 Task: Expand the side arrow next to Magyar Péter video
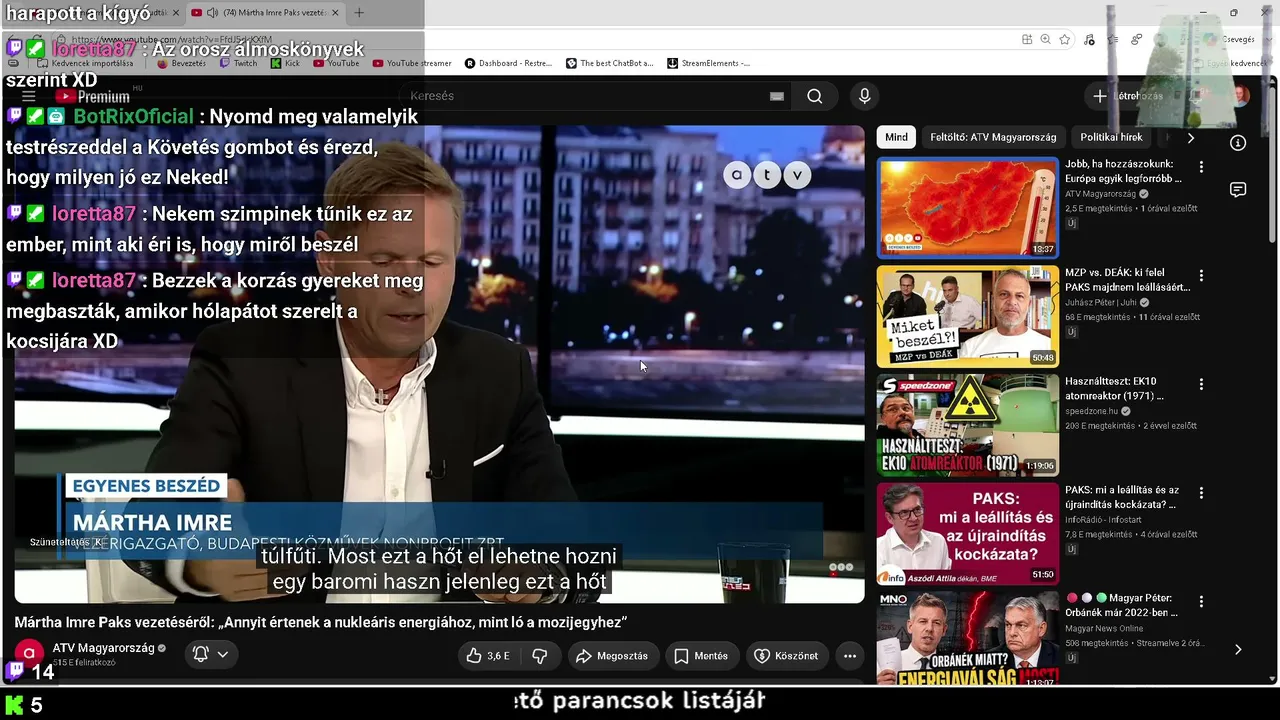[1238, 649]
